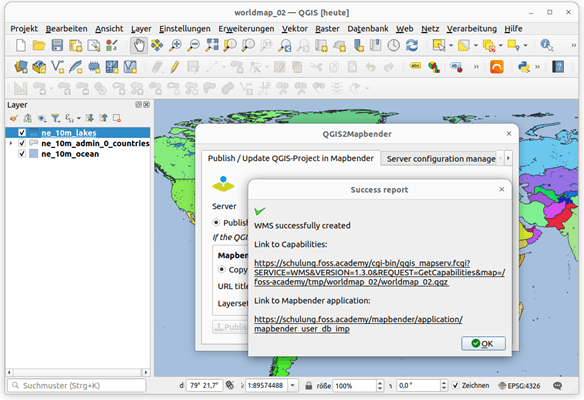584x400 pixels.
Task: Click the Suchmuster locator search field
Action: (x=77, y=385)
